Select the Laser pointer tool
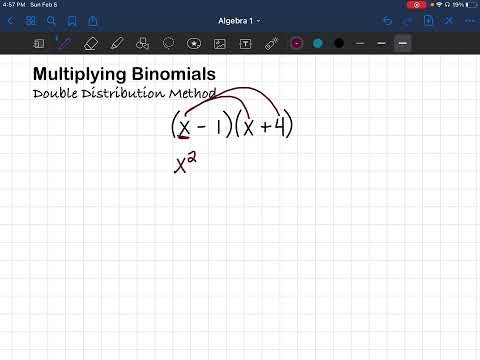Image resolution: width=480 pixels, height=360 pixels. tap(271, 43)
